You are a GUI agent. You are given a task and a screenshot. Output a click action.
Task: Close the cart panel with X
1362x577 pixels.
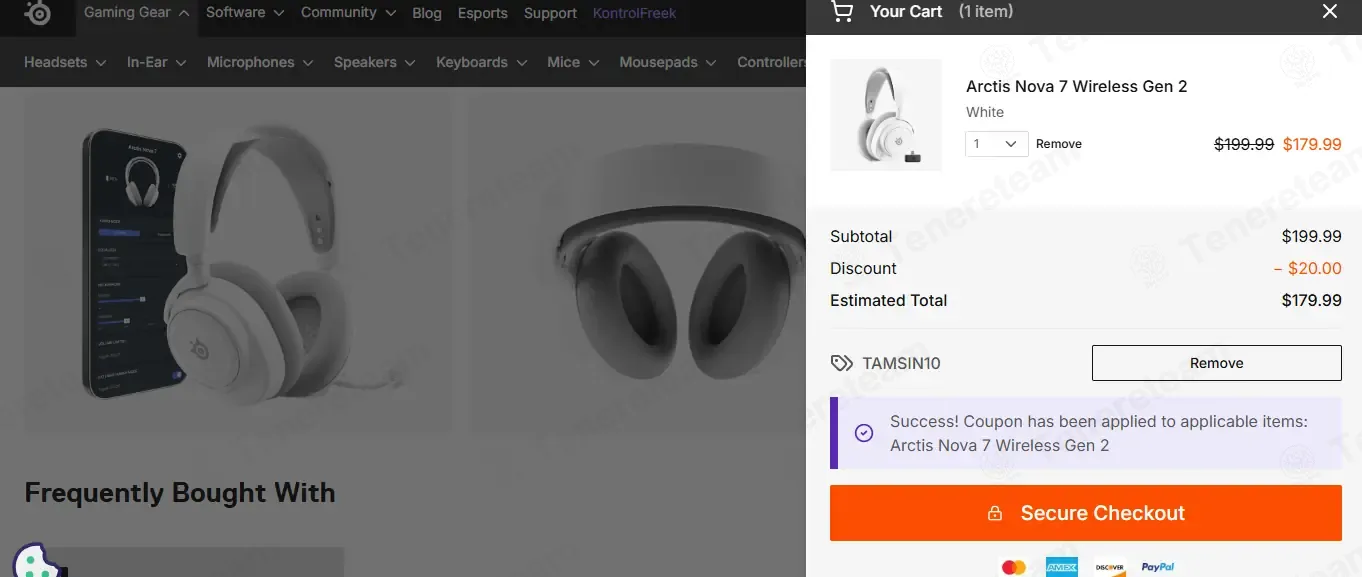coord(1330,11)
